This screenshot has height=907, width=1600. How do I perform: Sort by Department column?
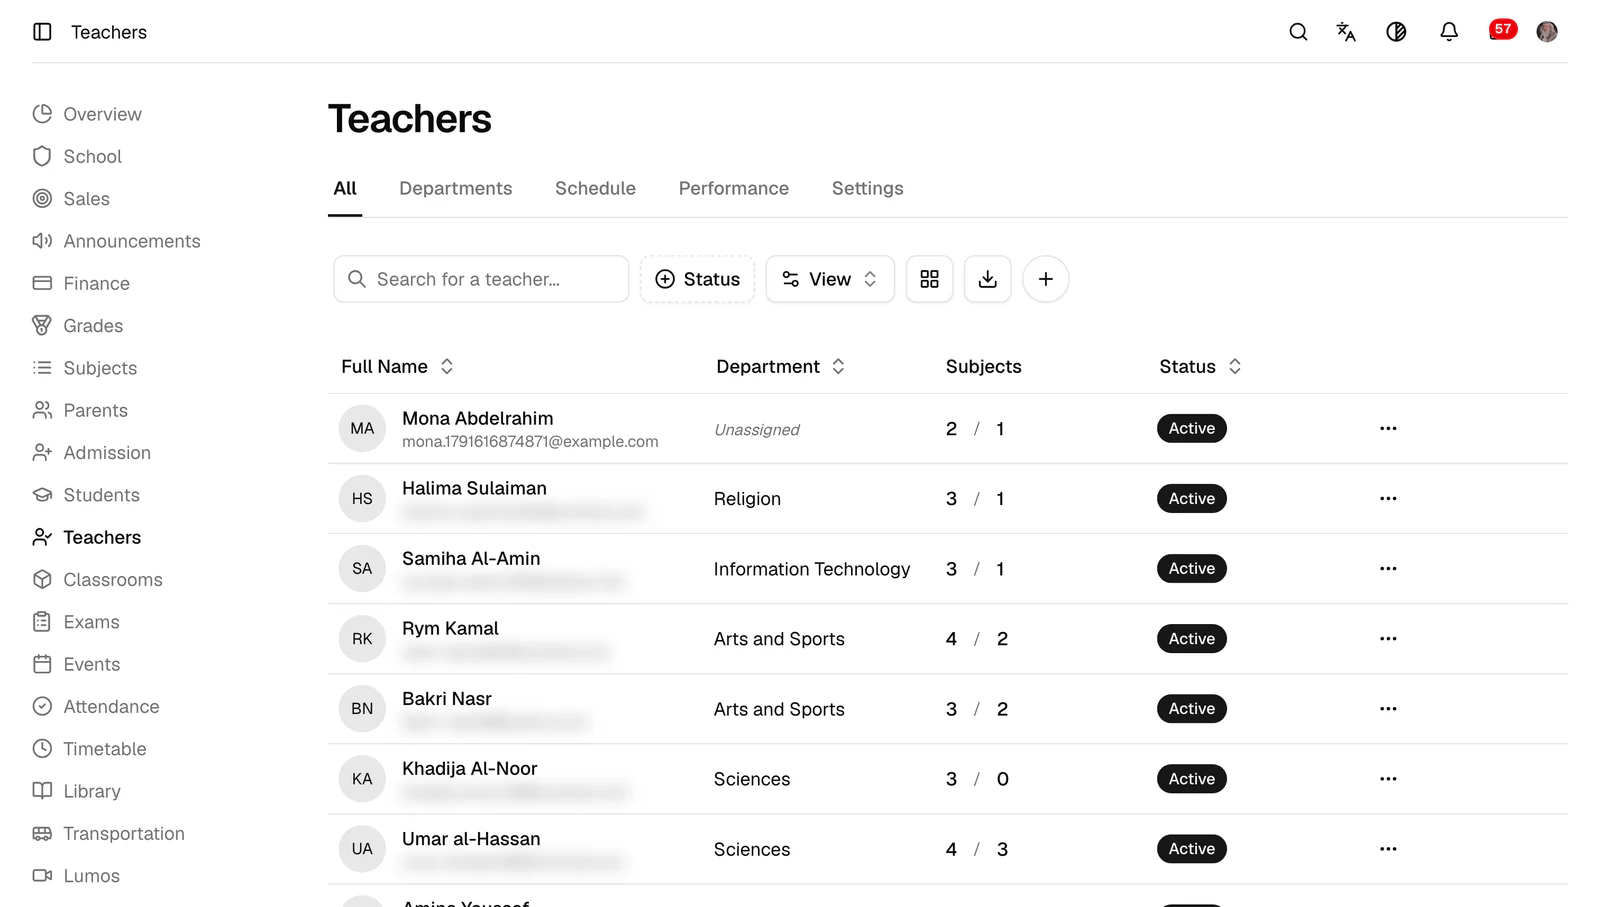pos(780,366)
